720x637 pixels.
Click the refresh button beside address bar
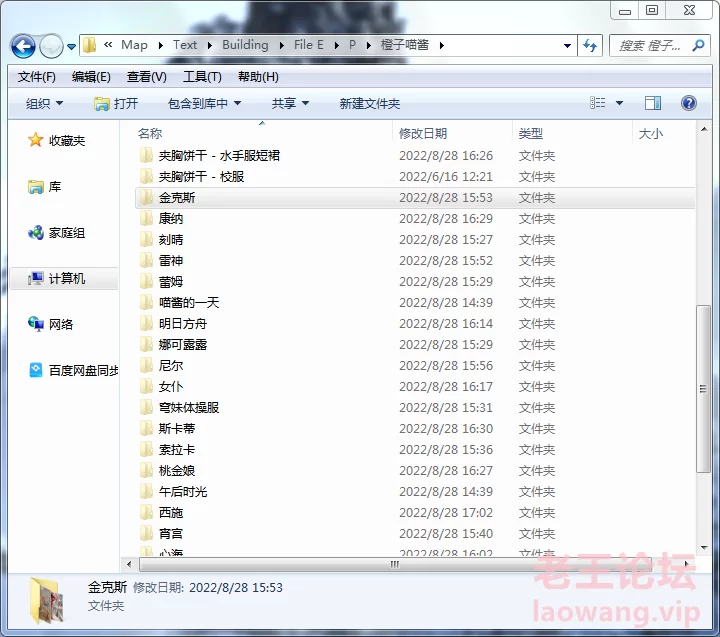pyautogui.click(x=590, y=45)
